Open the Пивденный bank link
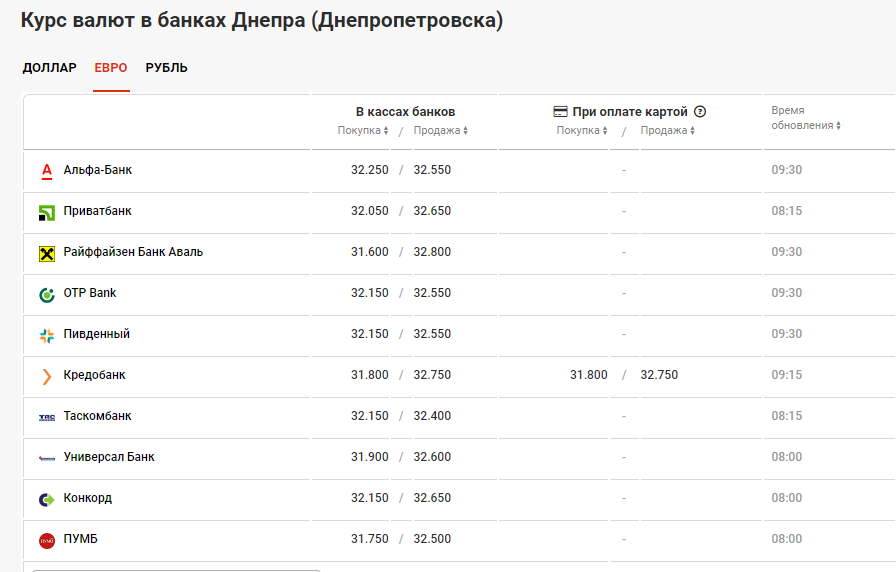This screenshot has height=572, width=896. point(97,334)
